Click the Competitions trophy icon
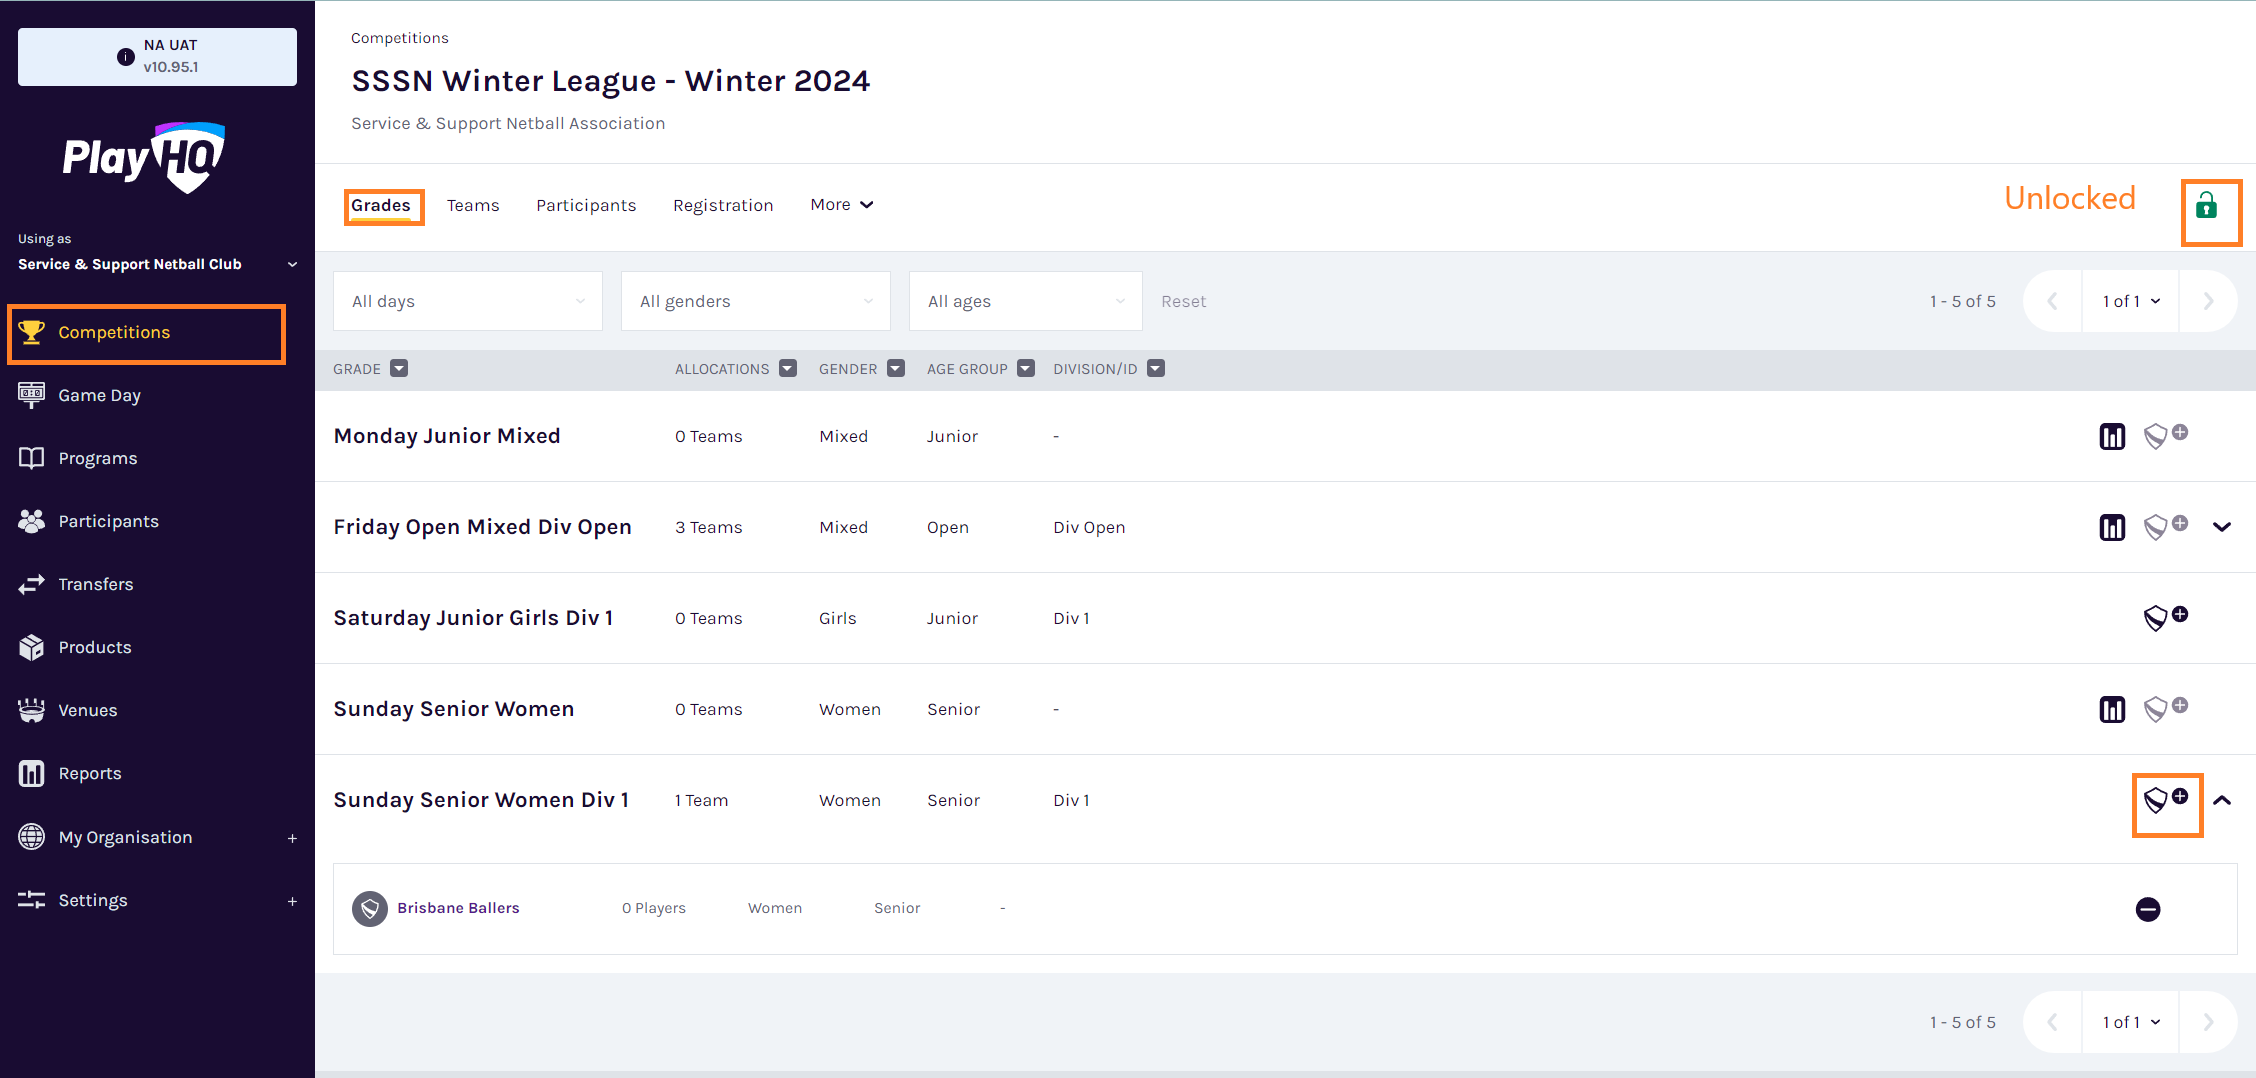This screenshot has height=1078, width=2256. (32, 332)
